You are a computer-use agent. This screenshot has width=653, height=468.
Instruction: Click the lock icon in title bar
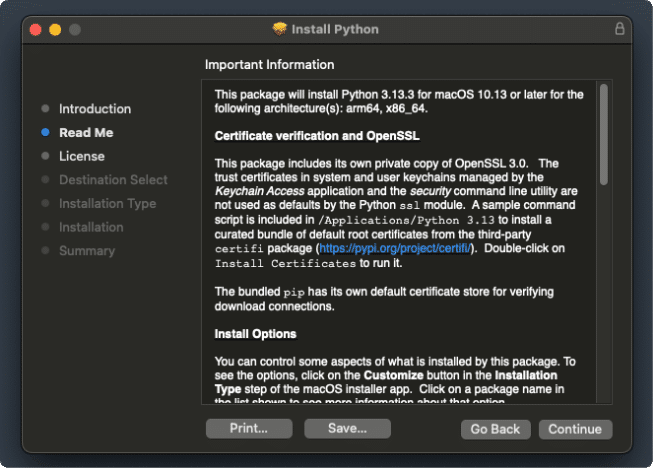[x=619, y=29]
